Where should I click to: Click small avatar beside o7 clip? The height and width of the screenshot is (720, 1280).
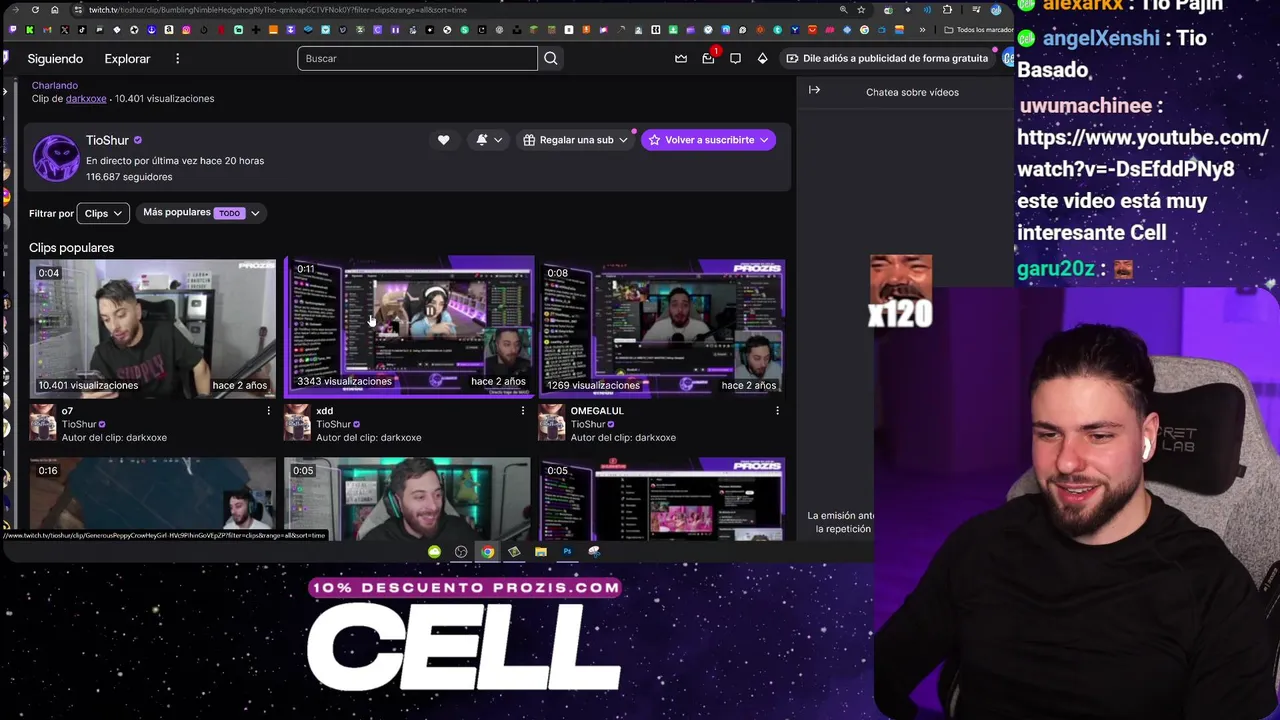43,422
